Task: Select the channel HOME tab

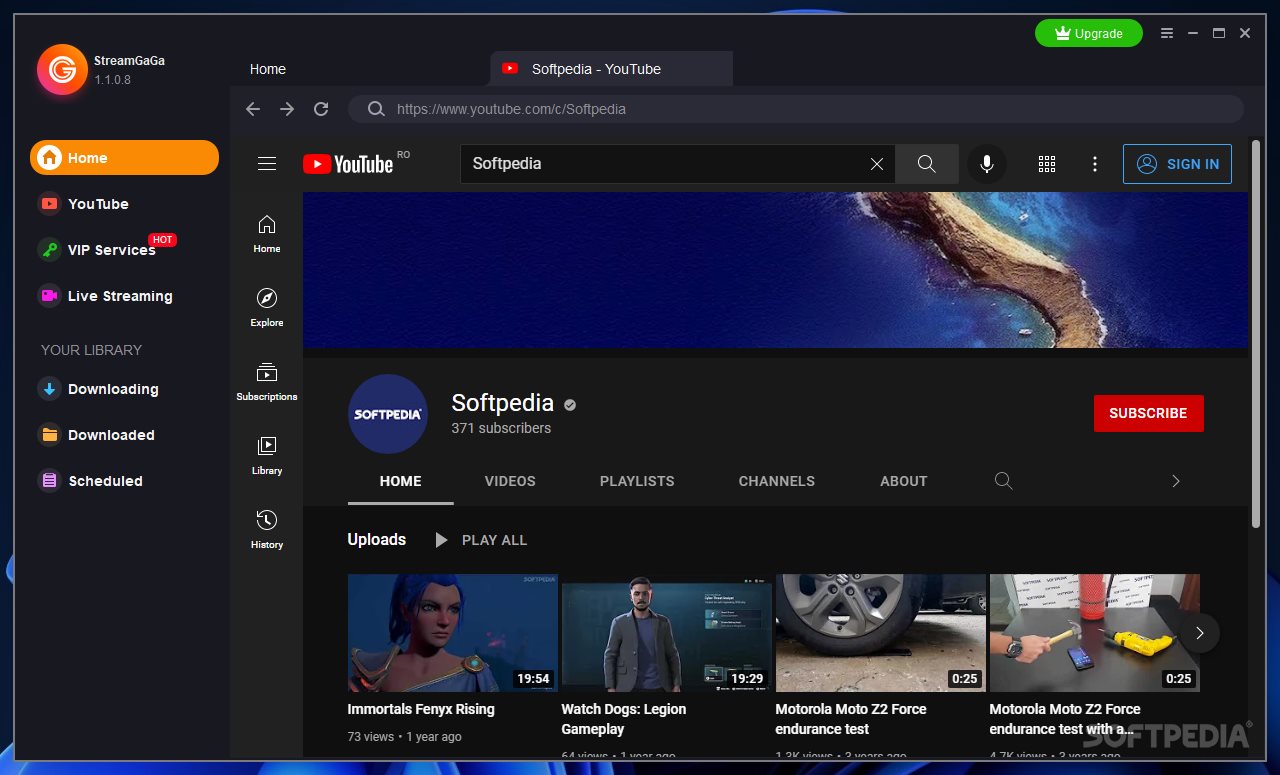Action: pos(401,481)
